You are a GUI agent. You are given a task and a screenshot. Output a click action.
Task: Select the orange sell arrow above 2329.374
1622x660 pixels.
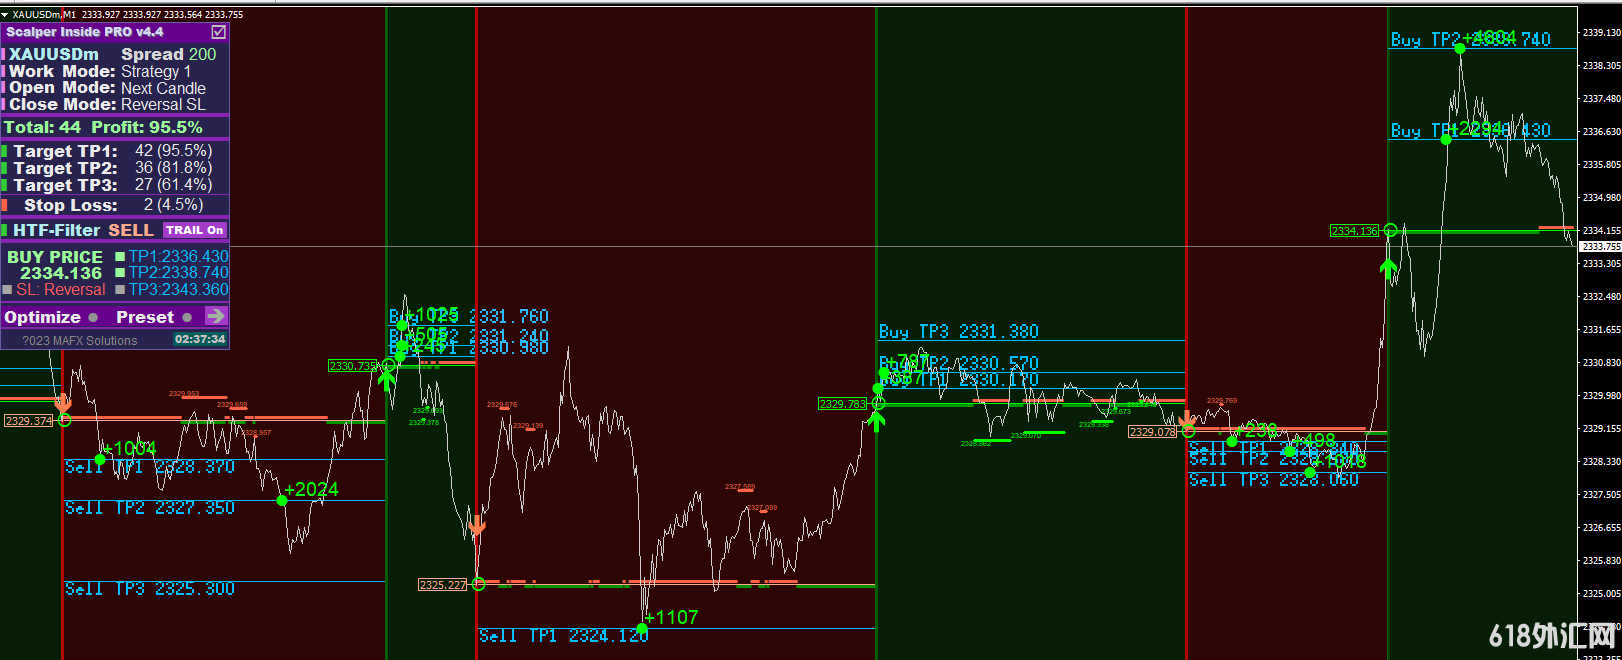[x=63, y=403]
